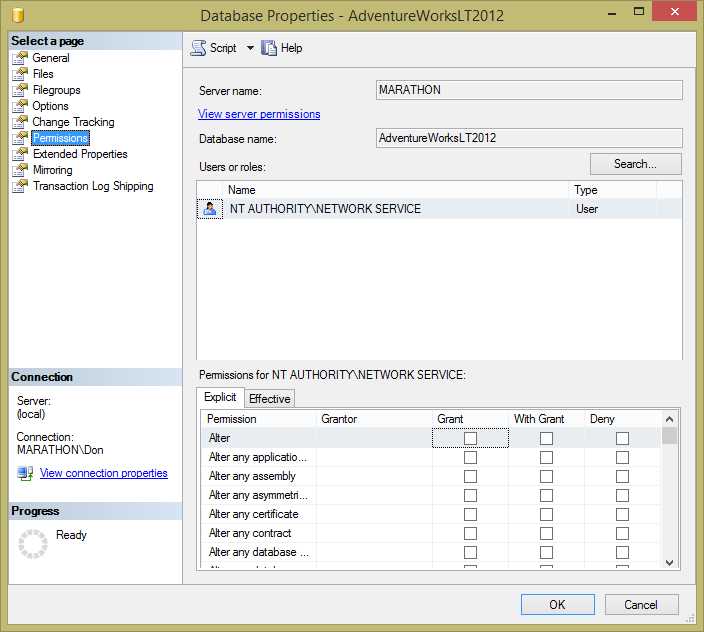Check With Grant for Alter permission
The height and width of the screenshot is (632, 704).
[546, 438]
